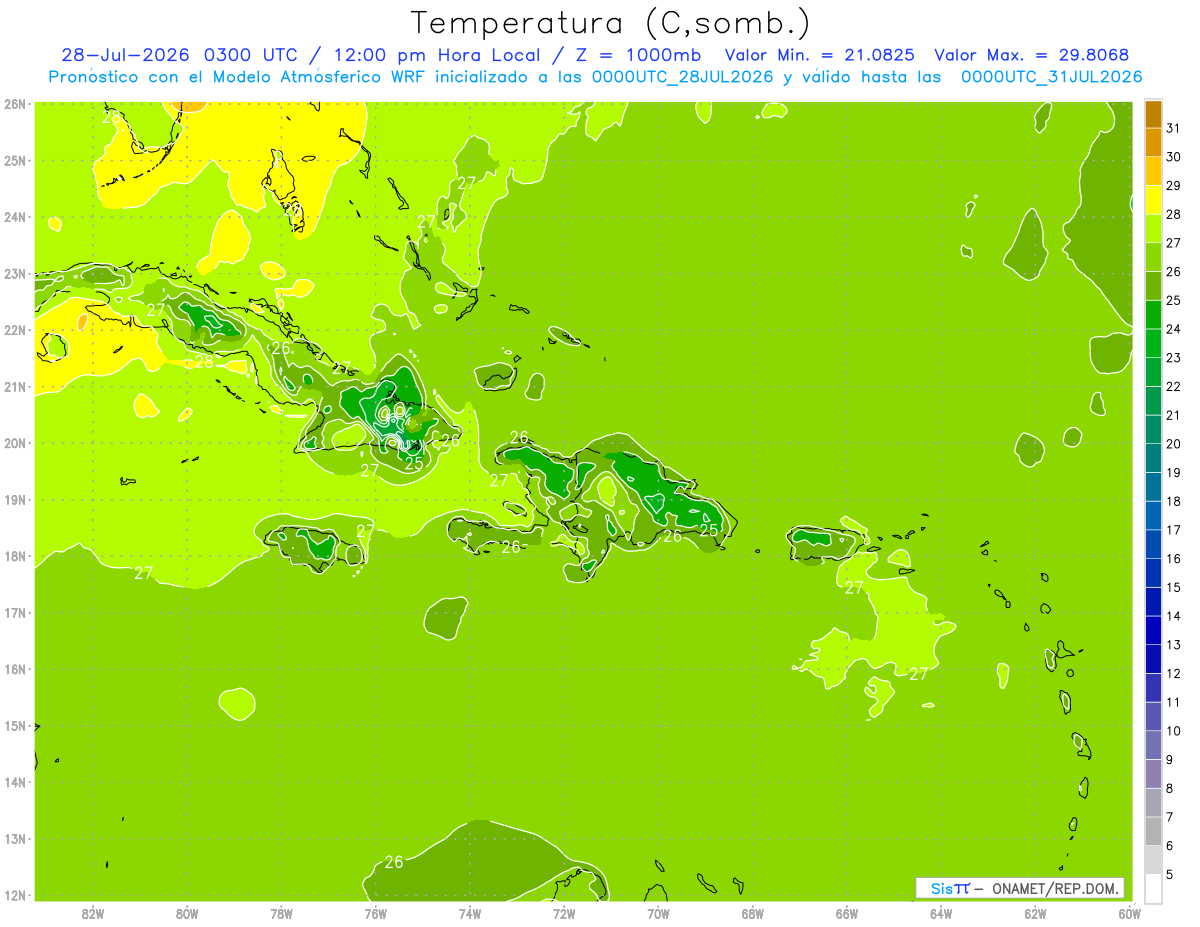Pick the gray 6–7 color scale swatch
Image resolution: width=1200 pixels, height=927 pixels.
coord(1153,831)
